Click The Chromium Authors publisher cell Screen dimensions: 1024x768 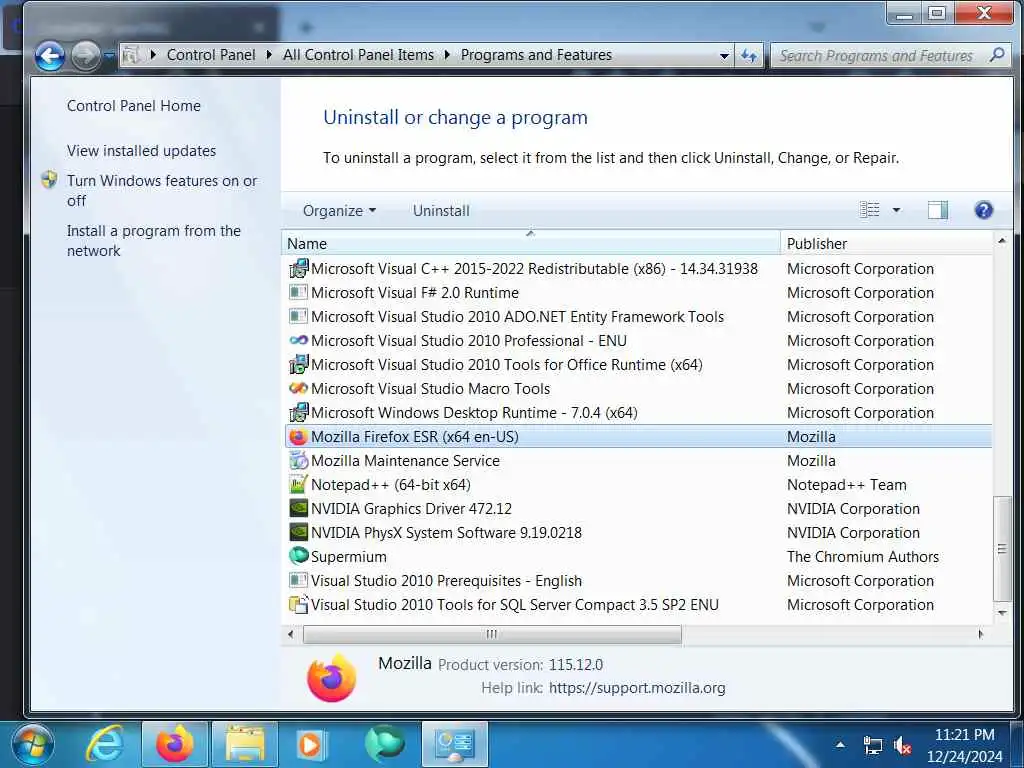coord(863,556)
